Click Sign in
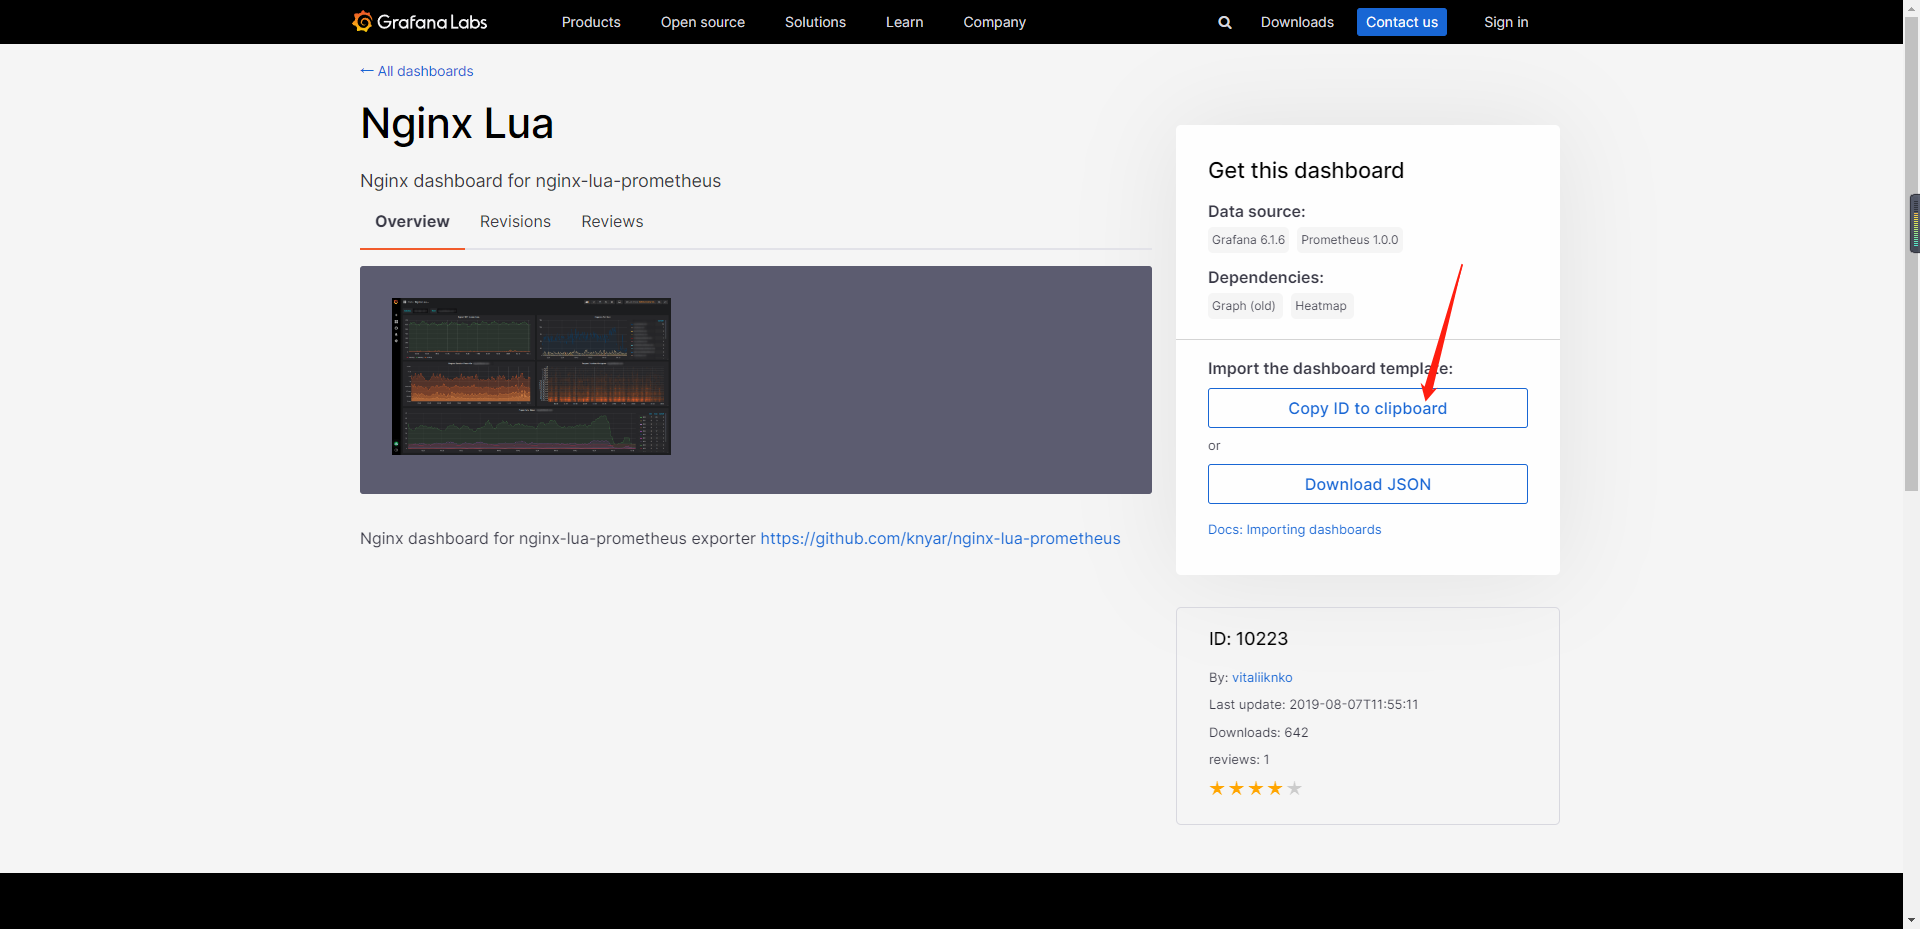 pyautogui.click(x=1506, y=22)
